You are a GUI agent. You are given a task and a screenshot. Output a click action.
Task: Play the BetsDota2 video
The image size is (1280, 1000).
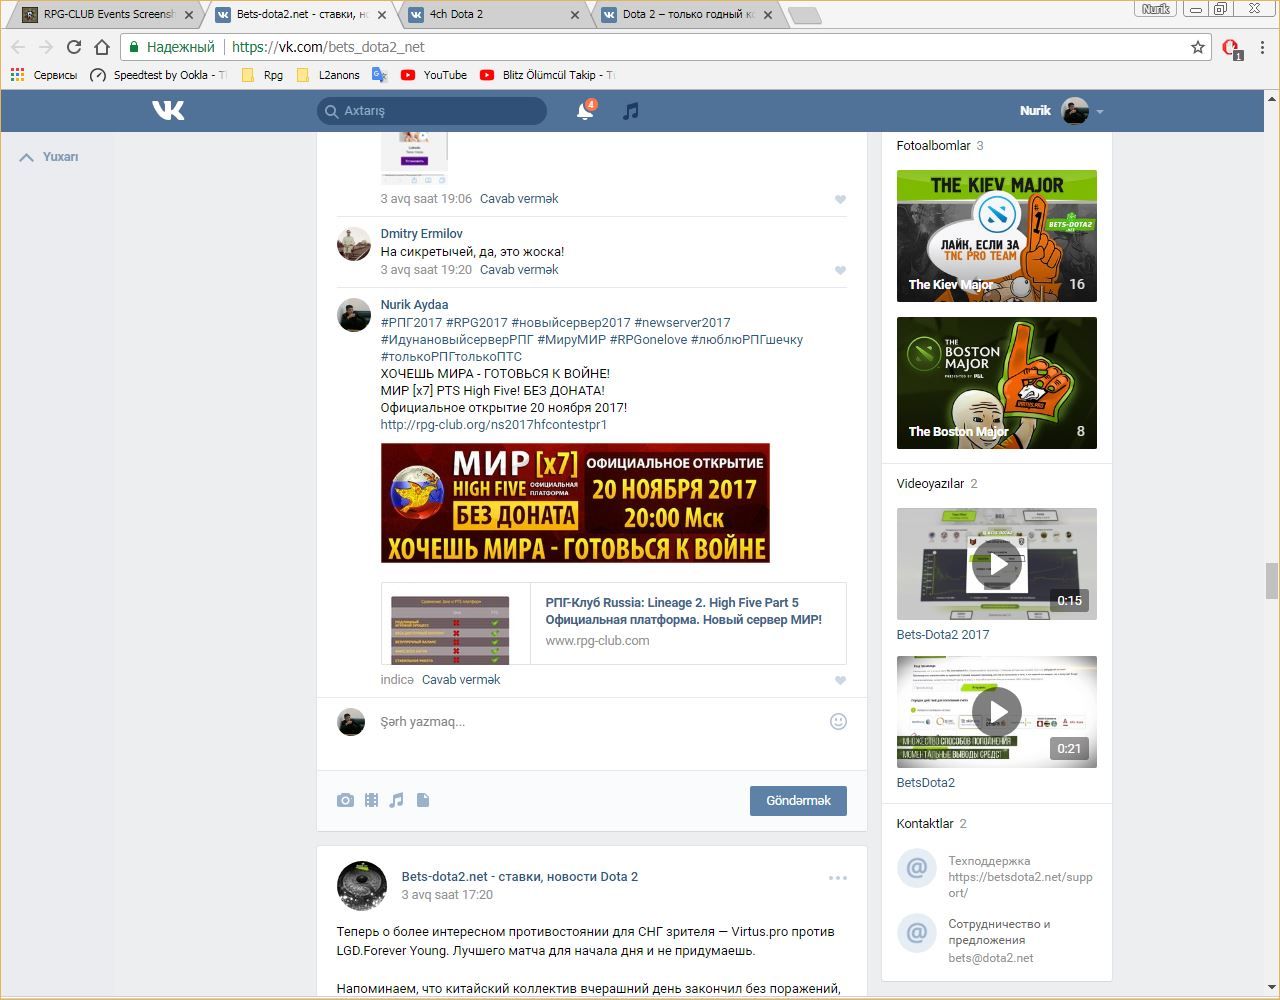996,712
